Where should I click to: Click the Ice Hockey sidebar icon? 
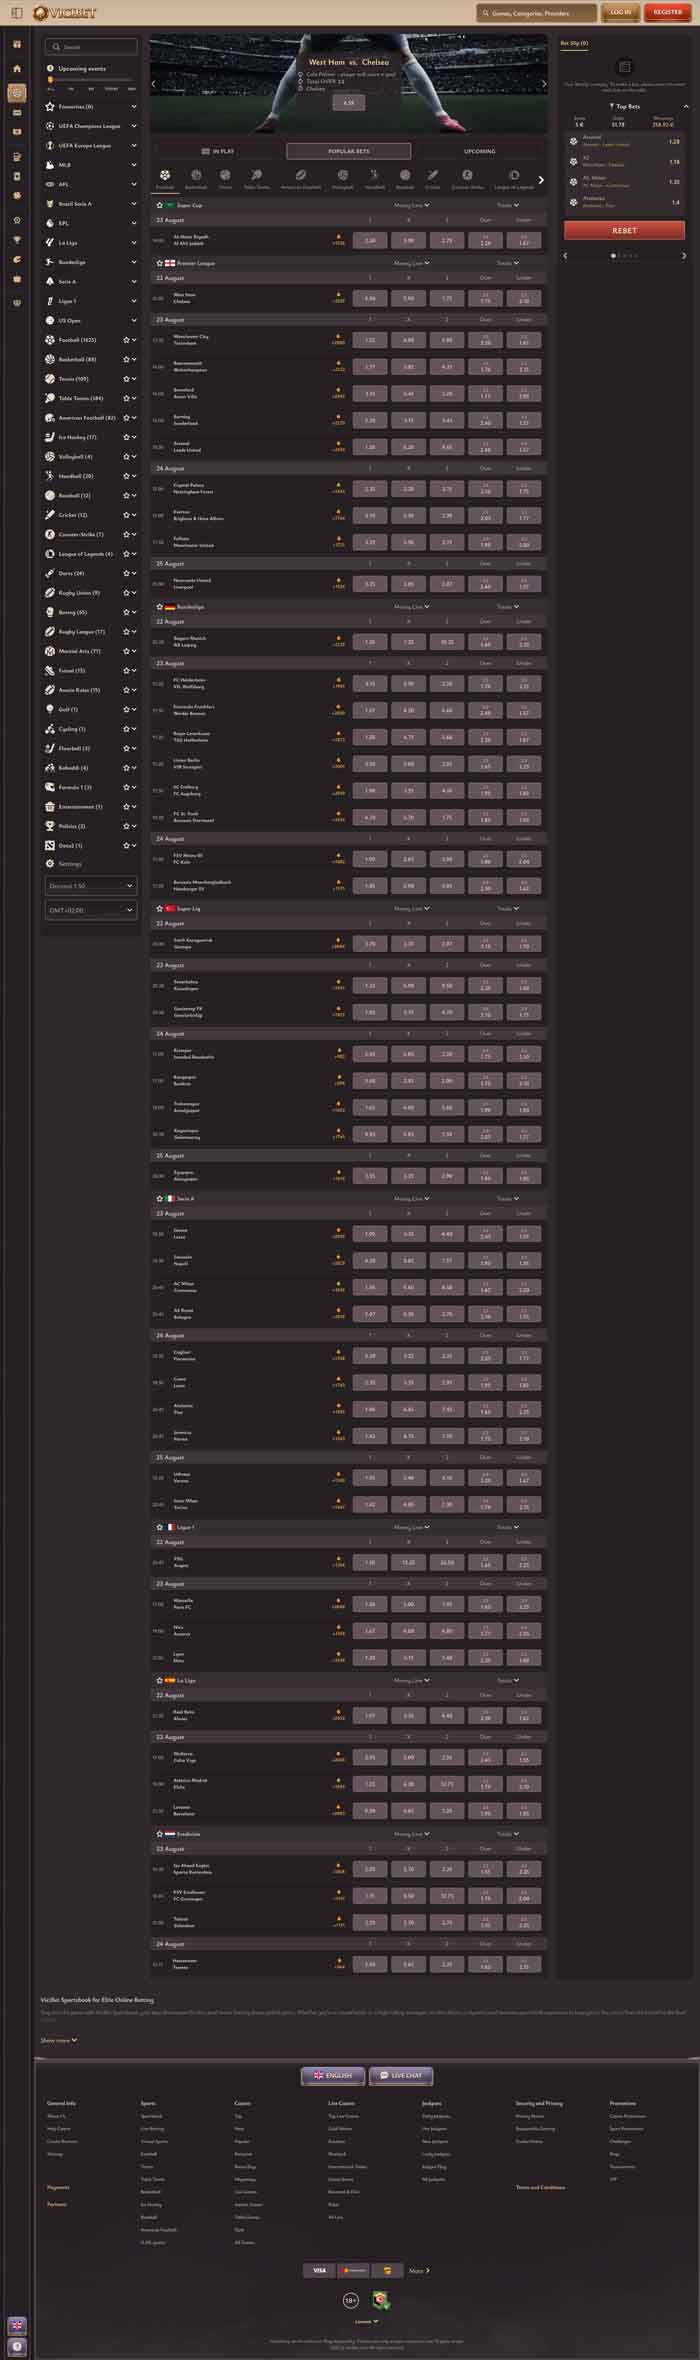pyautogui.click(x=50, y=437)
